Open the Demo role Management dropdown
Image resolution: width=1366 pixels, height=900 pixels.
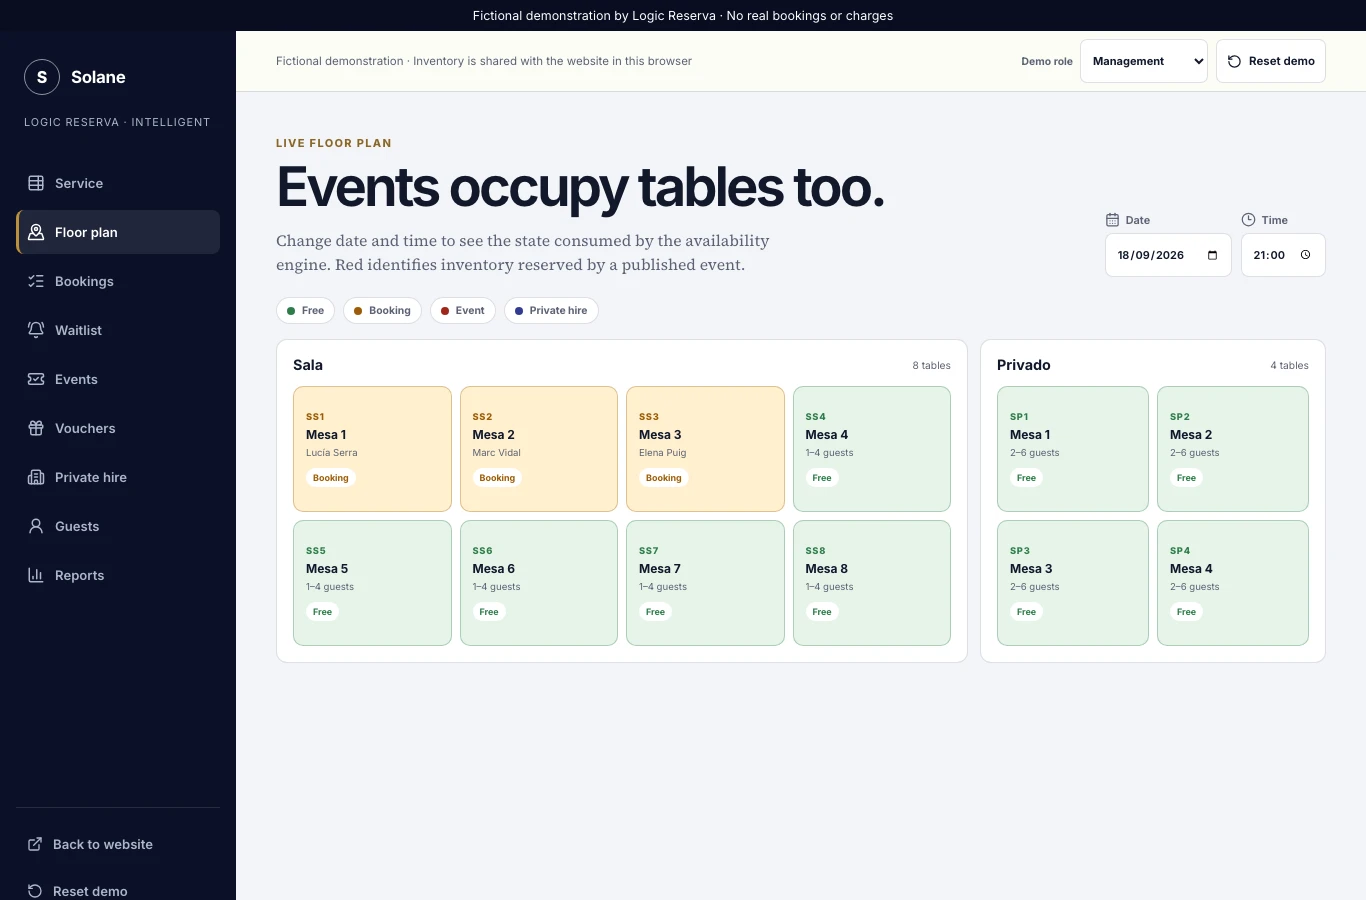pyautogui.click(x=1144, y=61)
